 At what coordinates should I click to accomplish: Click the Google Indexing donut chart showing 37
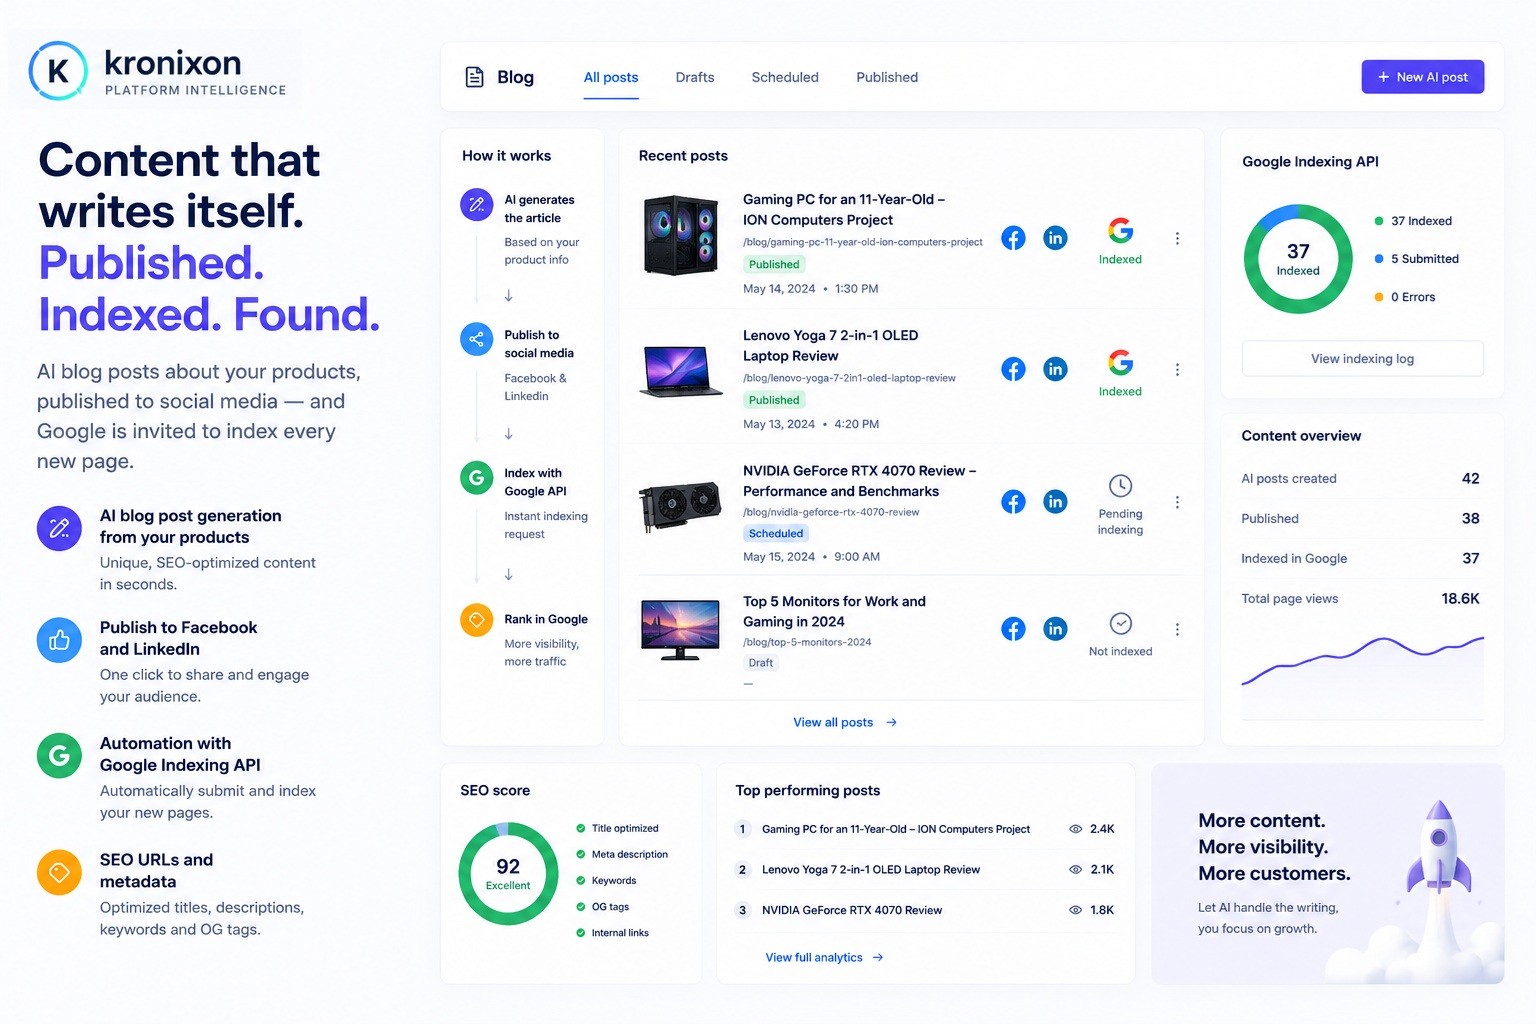pos(1298,259)
